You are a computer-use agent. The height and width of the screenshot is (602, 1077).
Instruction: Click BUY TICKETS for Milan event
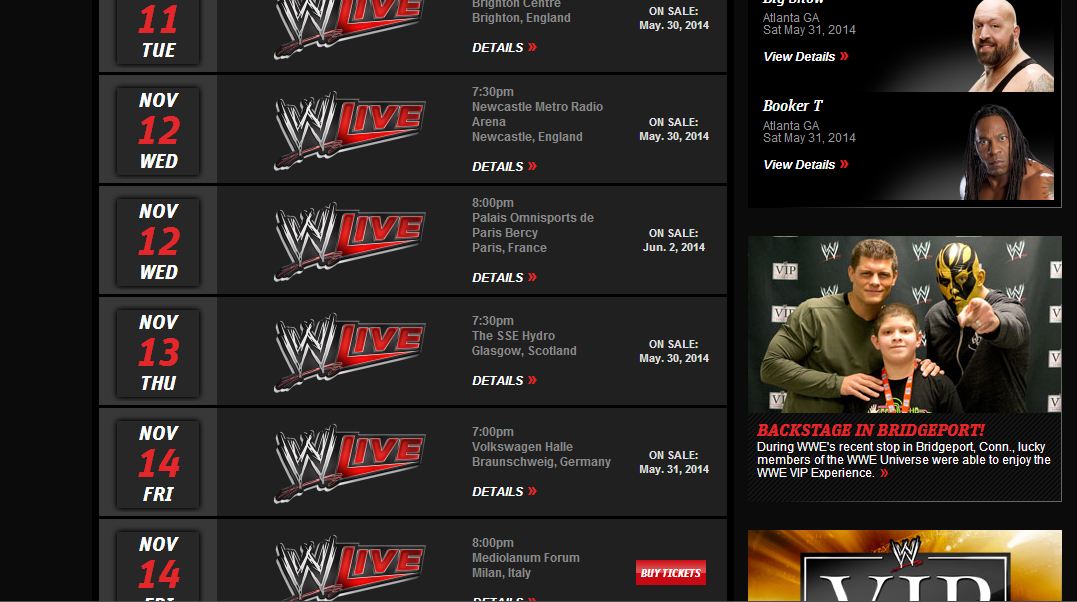click(x=670, y=572)
